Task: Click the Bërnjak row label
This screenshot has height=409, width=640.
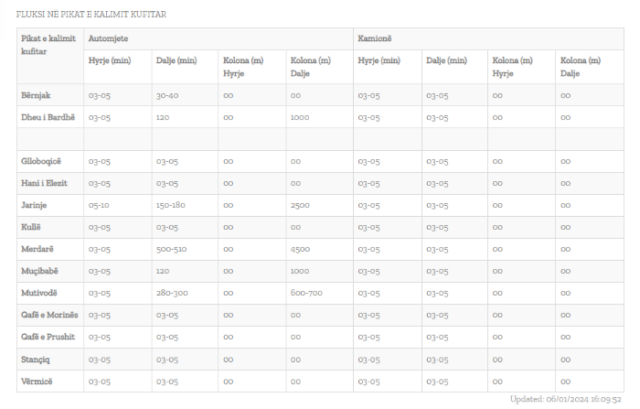Action: (x=36, y=95)
